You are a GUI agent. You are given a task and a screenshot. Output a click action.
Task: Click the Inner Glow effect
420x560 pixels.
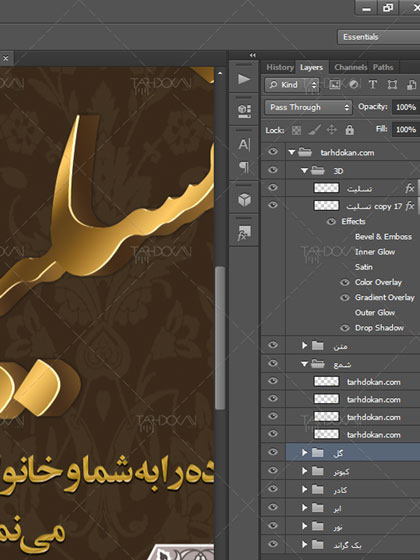click(x=375, y=252)
